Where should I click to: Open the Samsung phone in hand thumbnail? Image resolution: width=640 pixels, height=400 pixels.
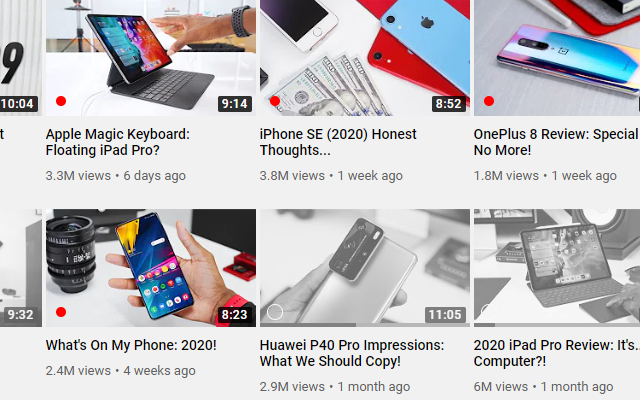(x=151, y=268)
